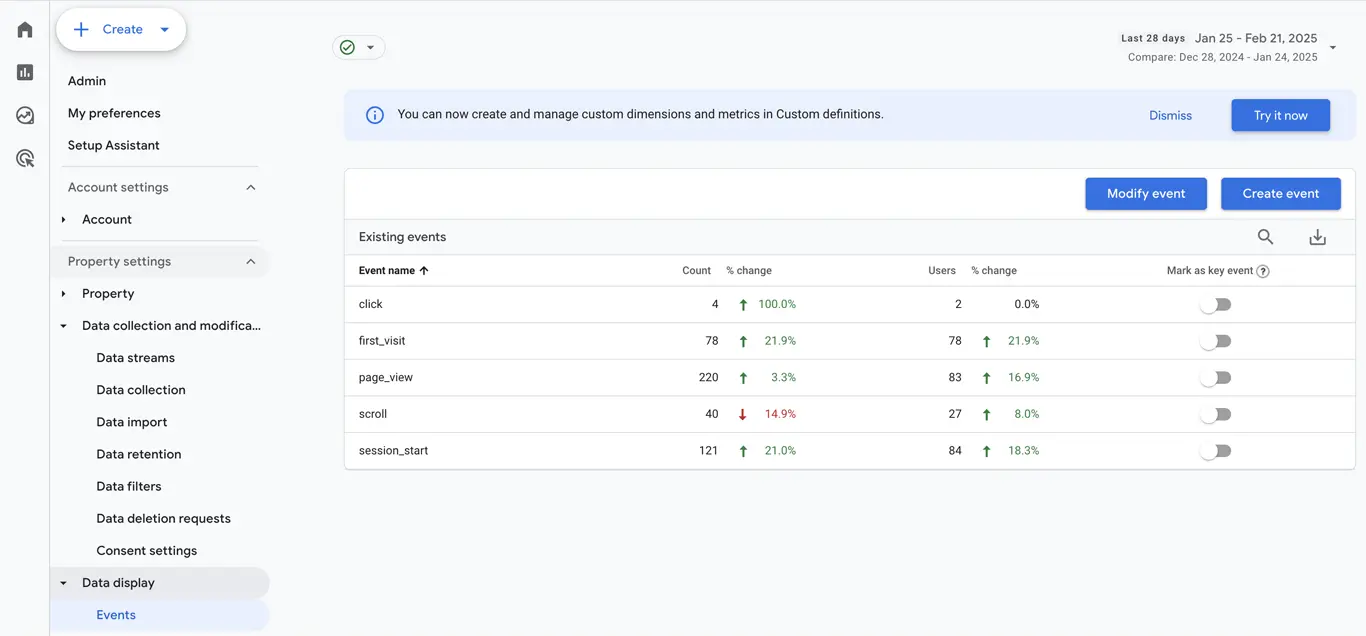Collapse the Account settings section
Screen dimensions: 1366x636
click(x=251, y=187)
